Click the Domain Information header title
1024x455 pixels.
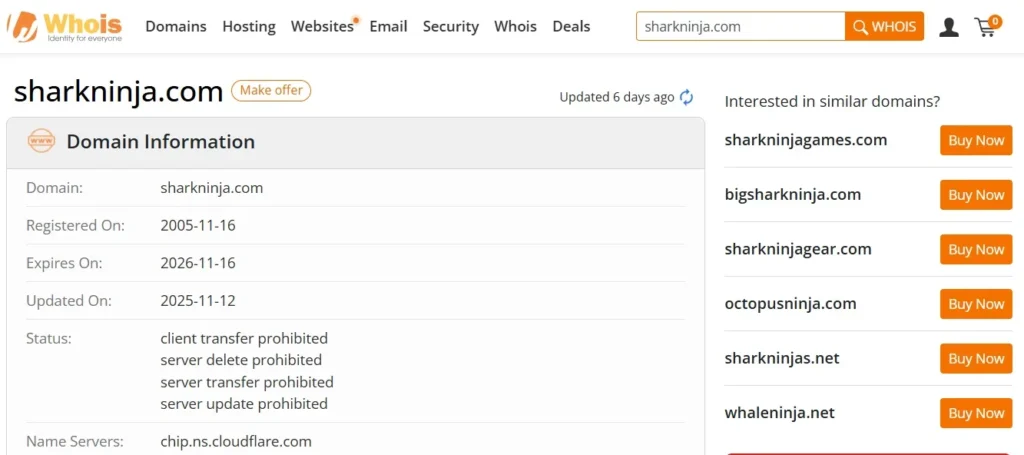[x=161, y=142]
